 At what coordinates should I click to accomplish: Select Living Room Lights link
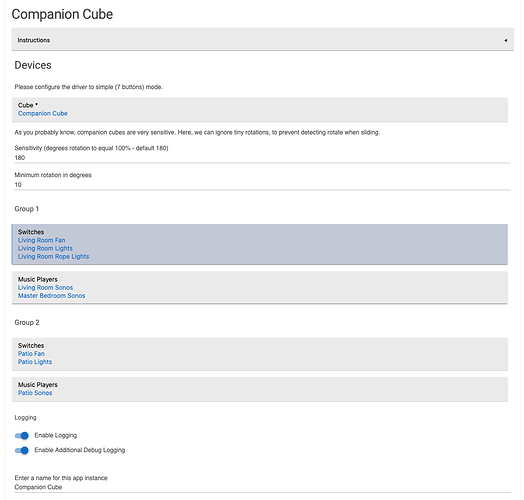coord(45,248)
